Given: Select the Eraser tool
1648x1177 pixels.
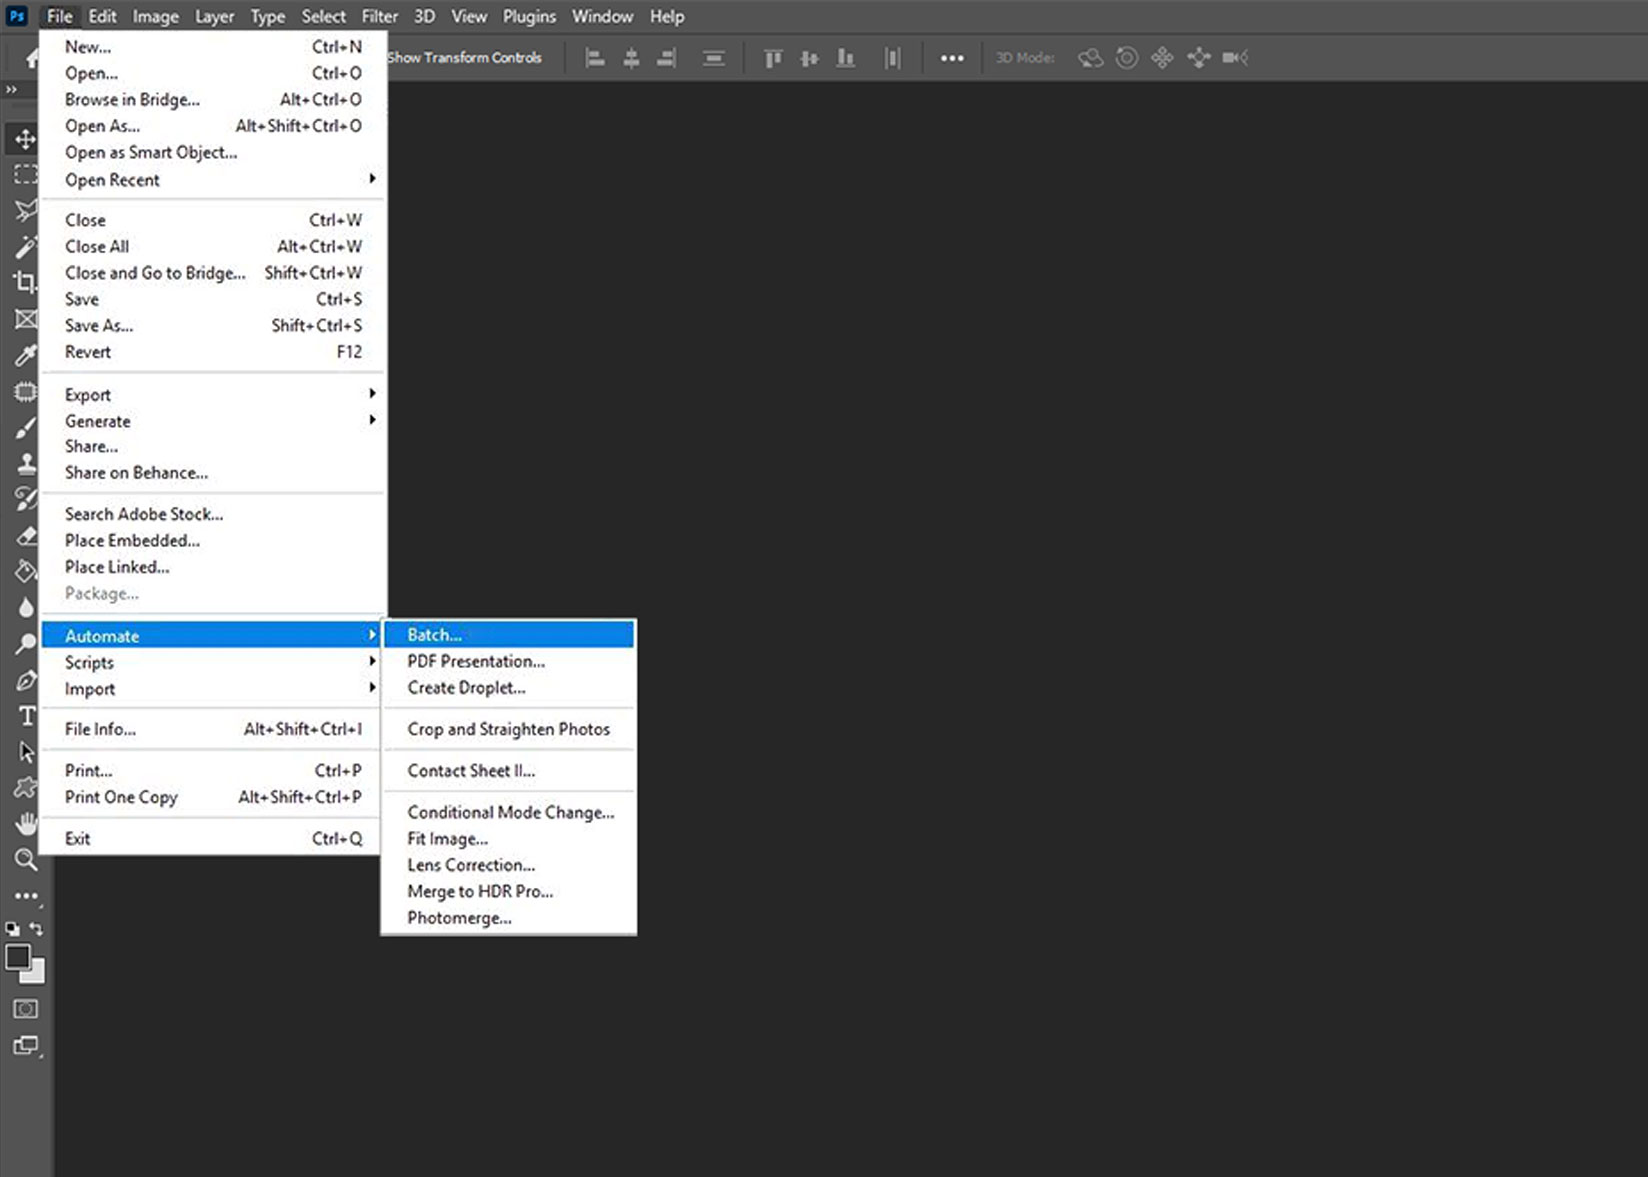Looking at the screenshot, I should [25, 536].
